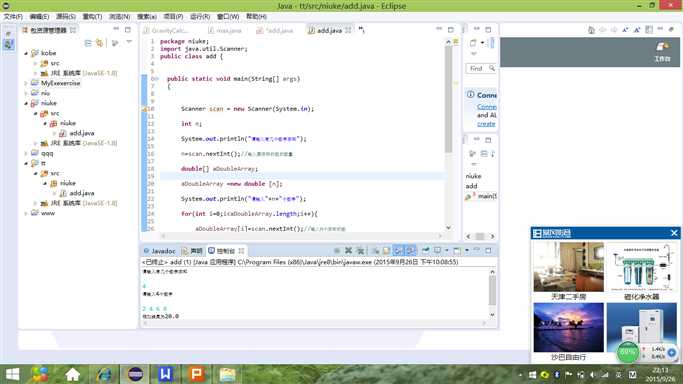Image resolution: width=683 pixels, height=384 pixels.
Task: Toggle Link with Editor in Package Explorer
Action: click(x=100, y=43)
